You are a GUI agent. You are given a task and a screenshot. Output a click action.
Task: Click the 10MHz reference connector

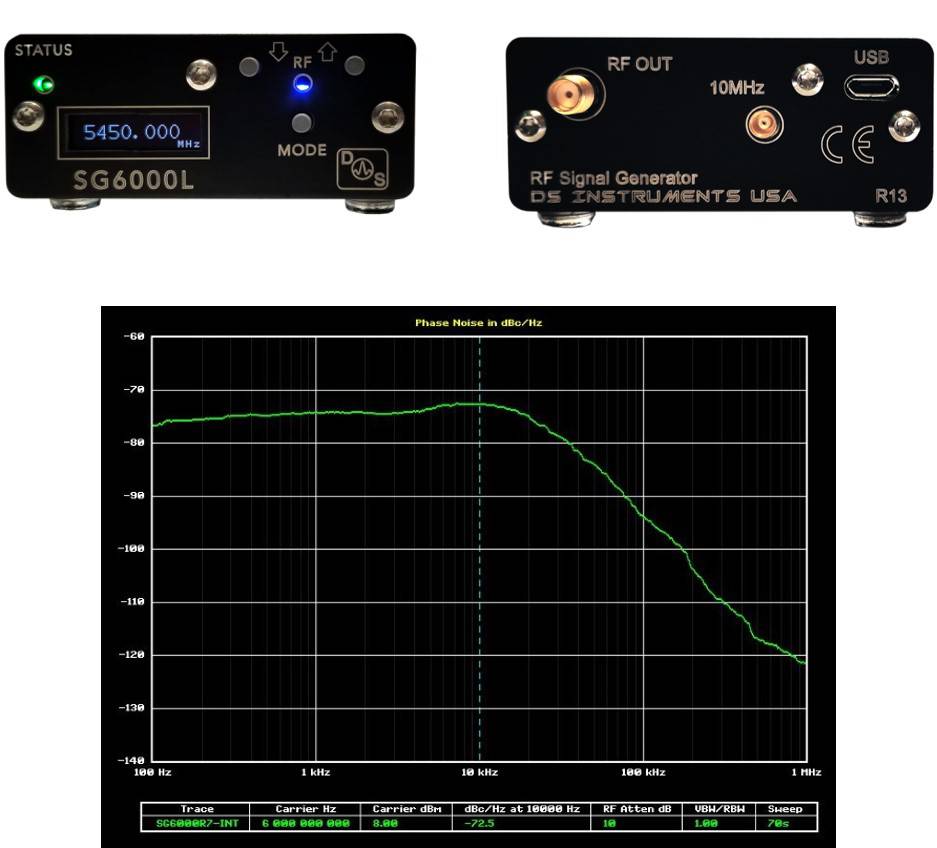764,125
